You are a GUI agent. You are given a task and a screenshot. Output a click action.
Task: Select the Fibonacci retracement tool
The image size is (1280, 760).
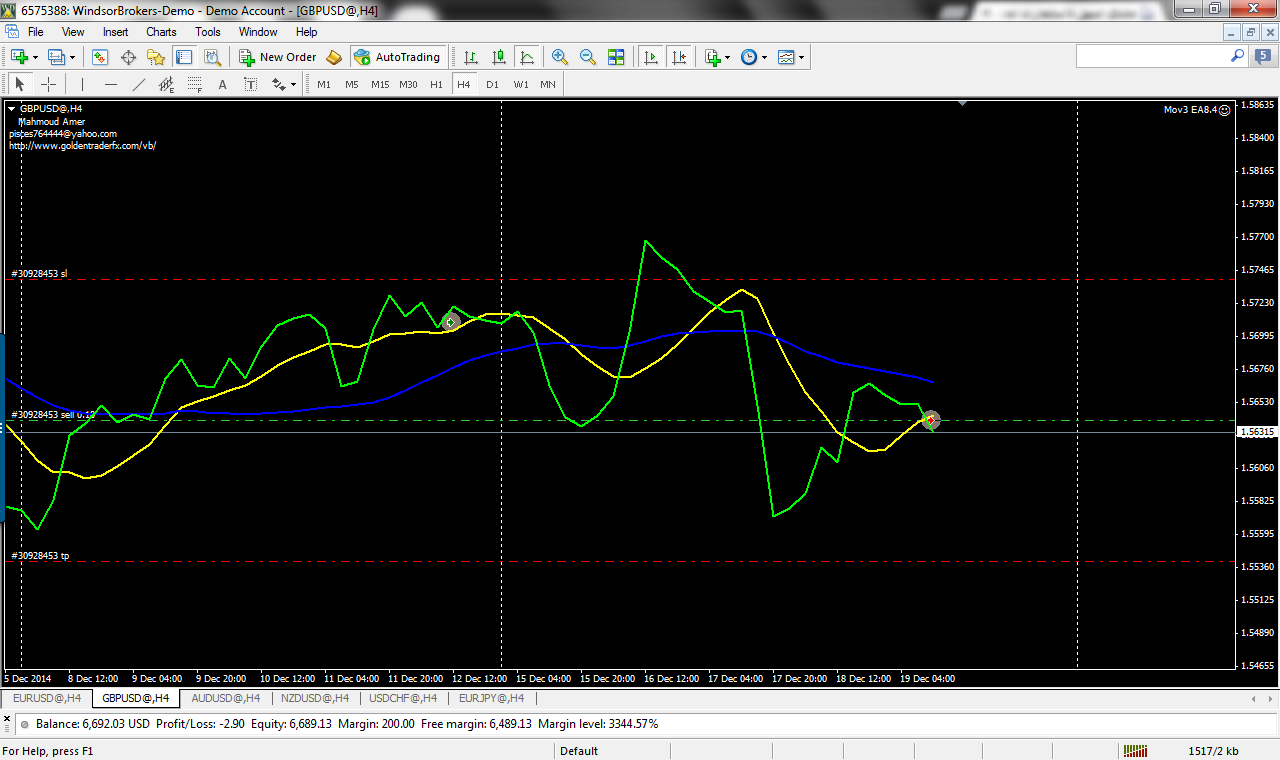(x=194, y=84)
